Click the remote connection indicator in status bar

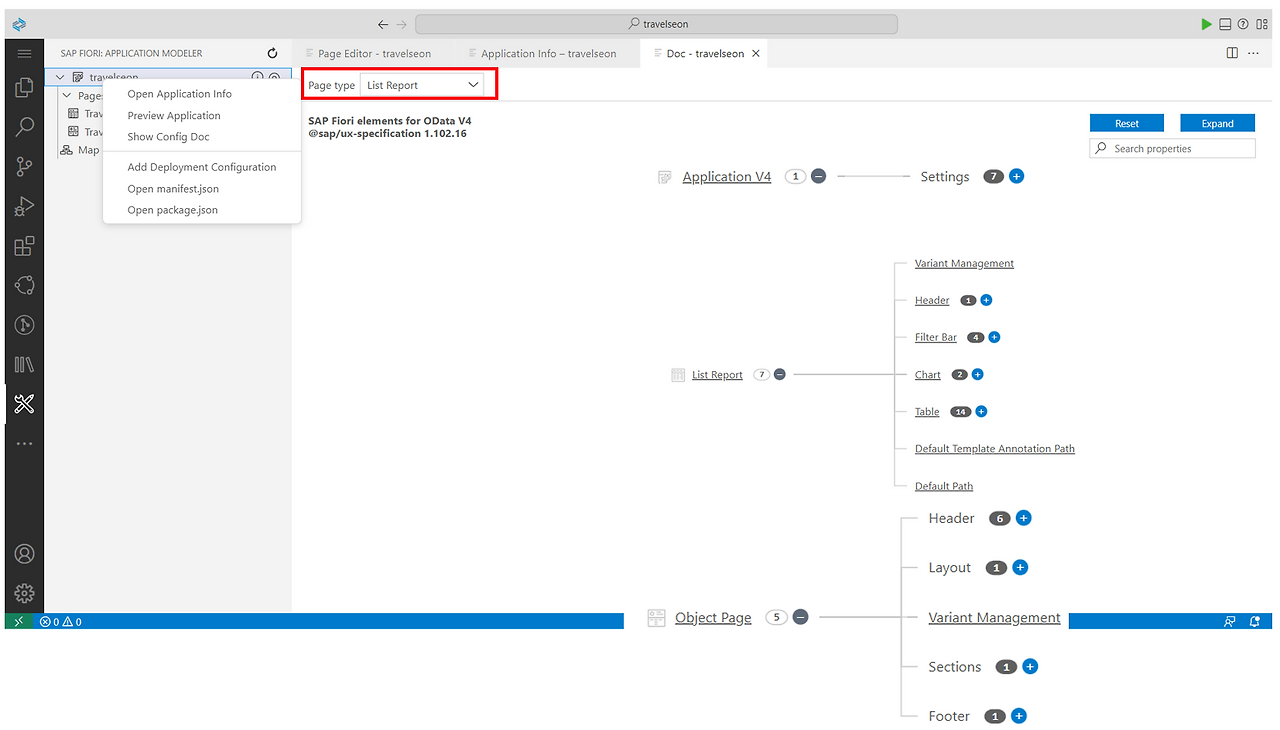pos(20,620)
